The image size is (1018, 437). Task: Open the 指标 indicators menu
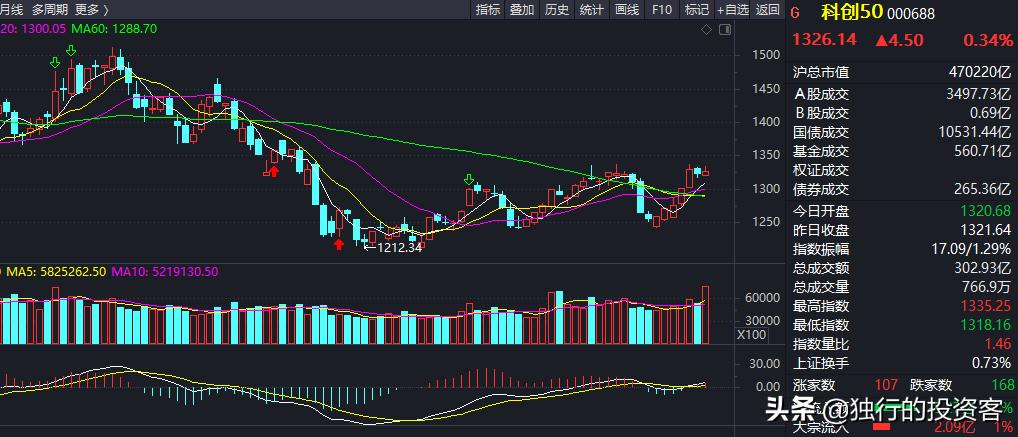pyautogui.click(x=488, y=9)
